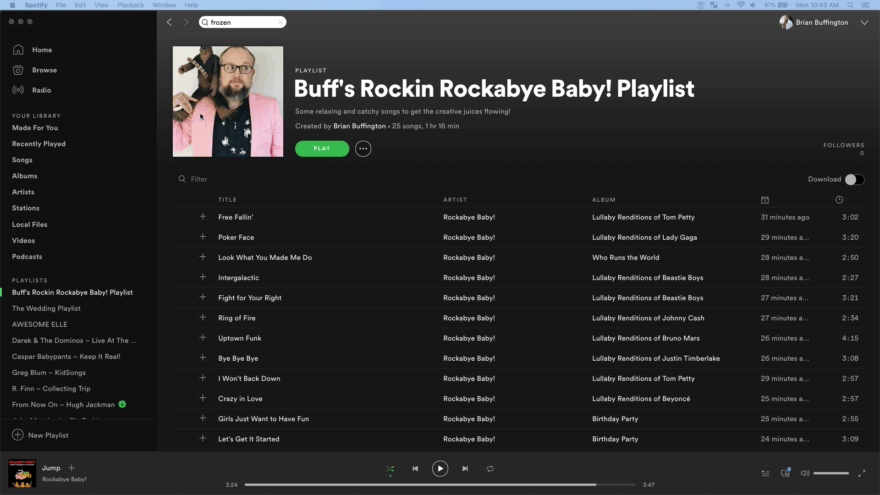Open Podcasts in Your Library
Screen dimensions: 880x495
[27, 256]
